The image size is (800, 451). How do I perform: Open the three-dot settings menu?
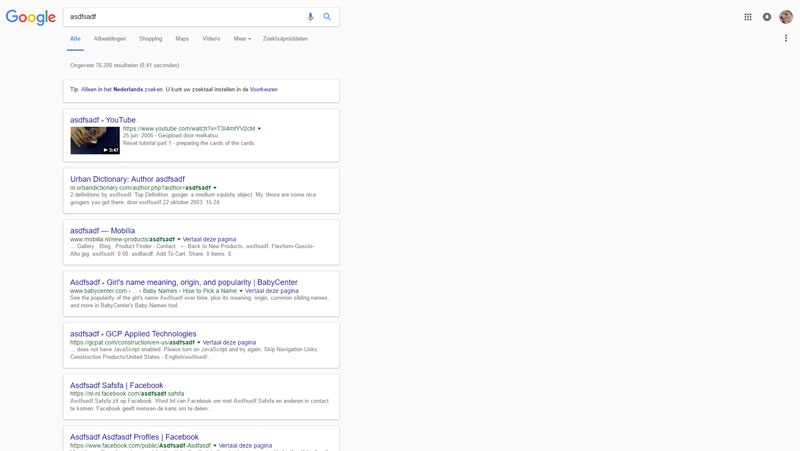(786, 38)
